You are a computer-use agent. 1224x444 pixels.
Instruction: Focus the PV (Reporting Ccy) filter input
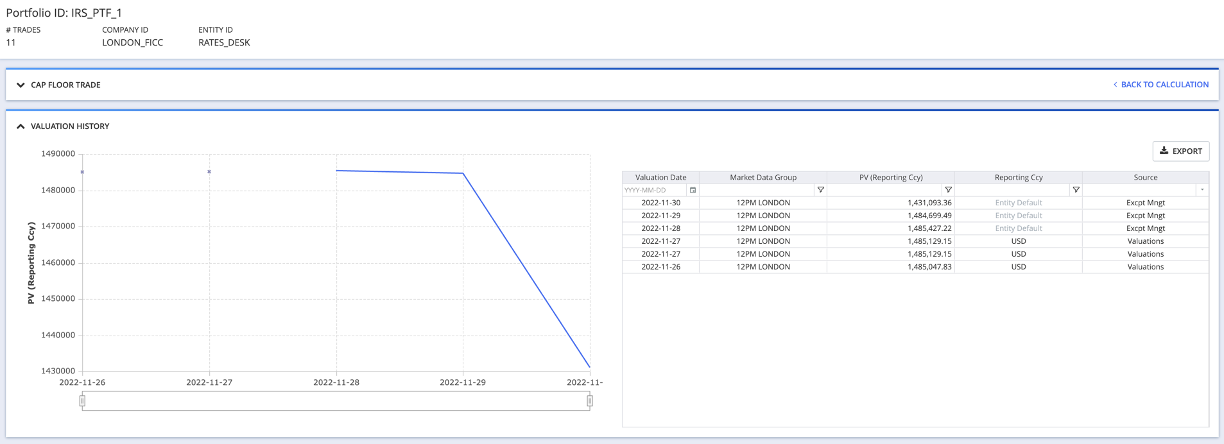pyautogui.click(x=884, y=189)
